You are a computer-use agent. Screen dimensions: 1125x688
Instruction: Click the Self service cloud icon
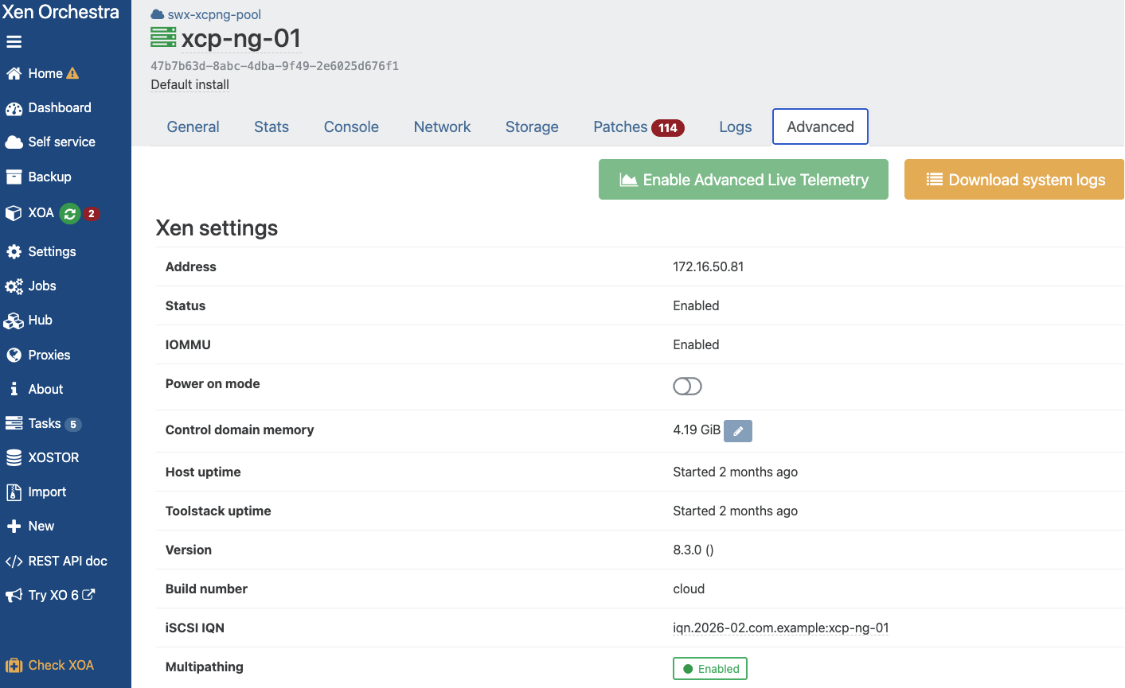[x=14, y=142]
